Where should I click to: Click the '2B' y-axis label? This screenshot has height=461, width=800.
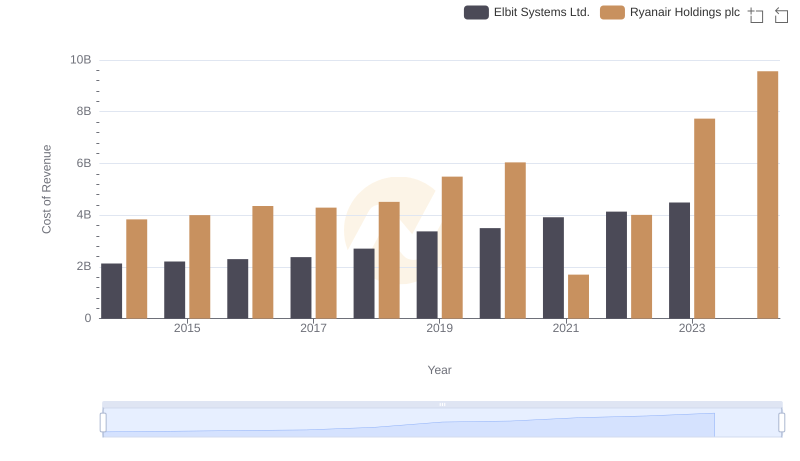coord(84,266)
